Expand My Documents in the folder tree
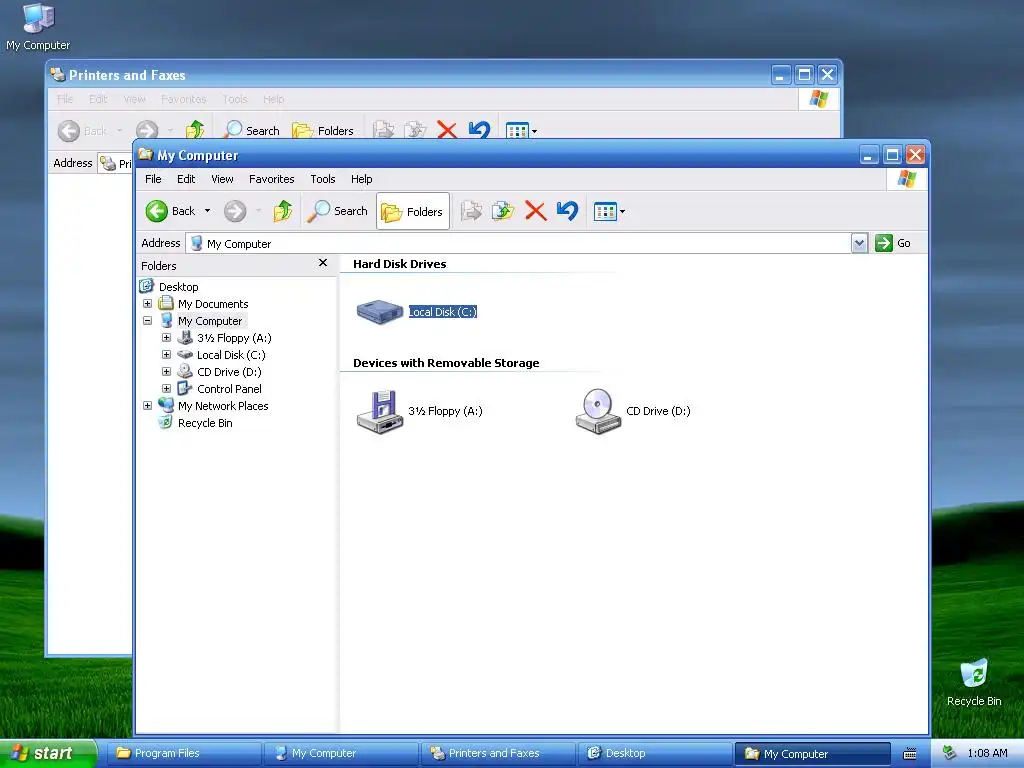The width and height of the screenshot is (1024, 768). click(x=148, y=304)
